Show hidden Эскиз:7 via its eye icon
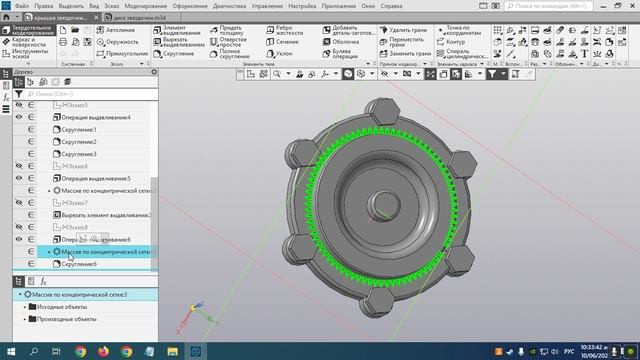 click(19, 203)
